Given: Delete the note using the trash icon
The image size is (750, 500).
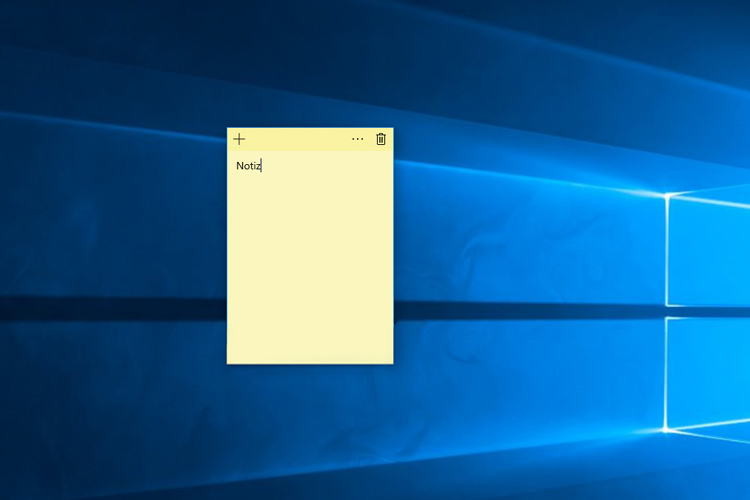Looking at the screenshot, I should [381, 139].
